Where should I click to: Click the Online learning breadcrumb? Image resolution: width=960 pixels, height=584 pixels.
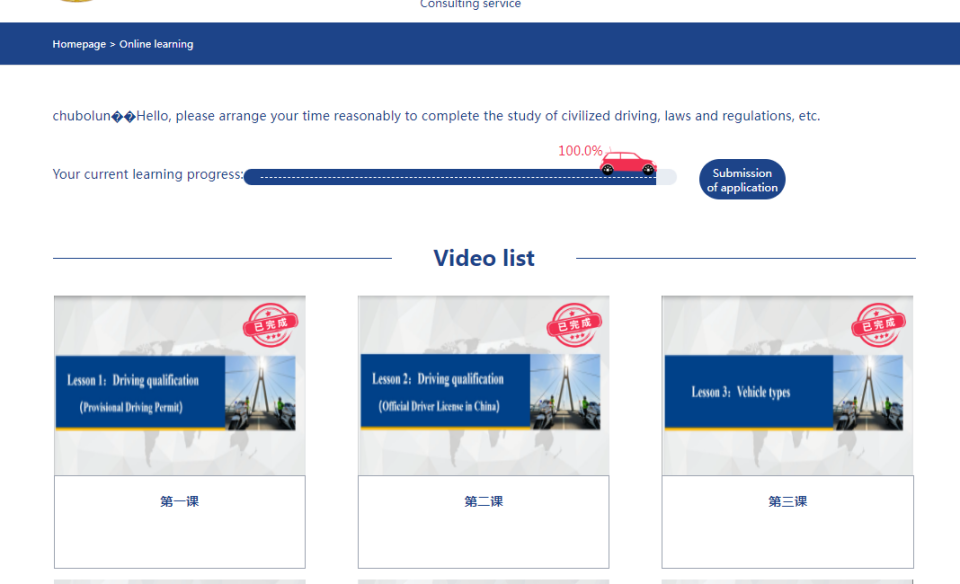pyautogui.click(x=156, y=44)
